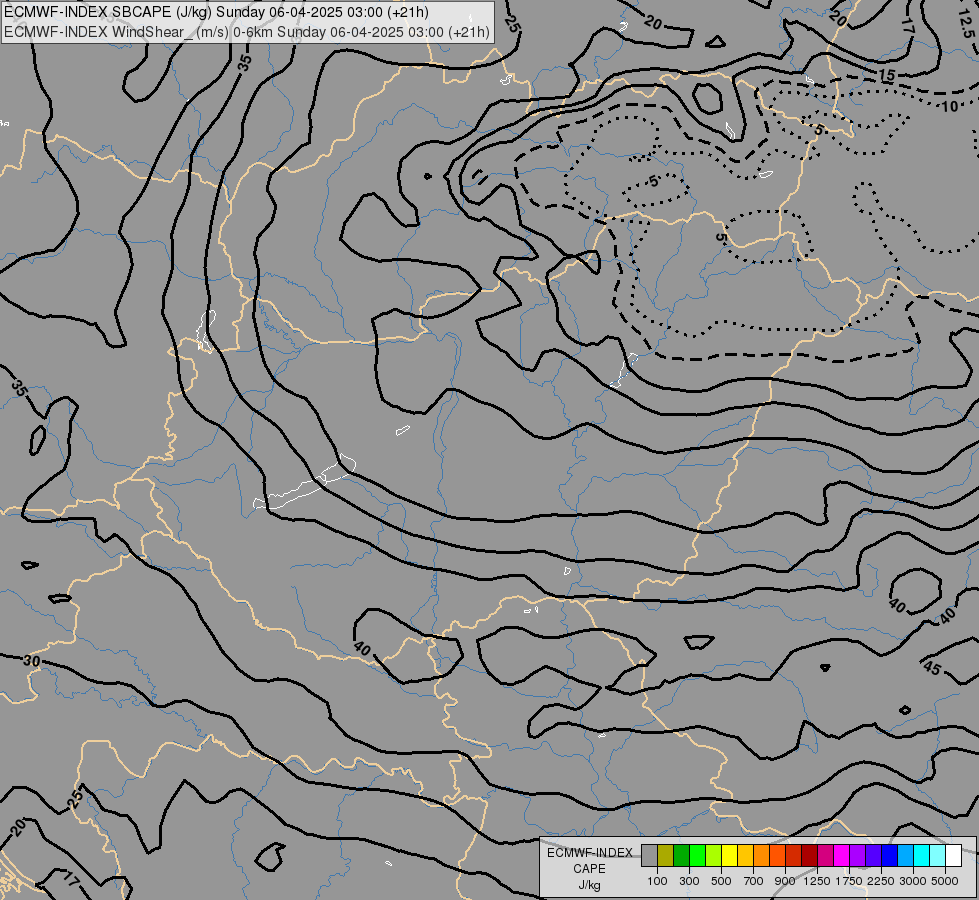Click the J/kg unit label in legend
This screenshot has width=979, height=900.
(589, 885)
